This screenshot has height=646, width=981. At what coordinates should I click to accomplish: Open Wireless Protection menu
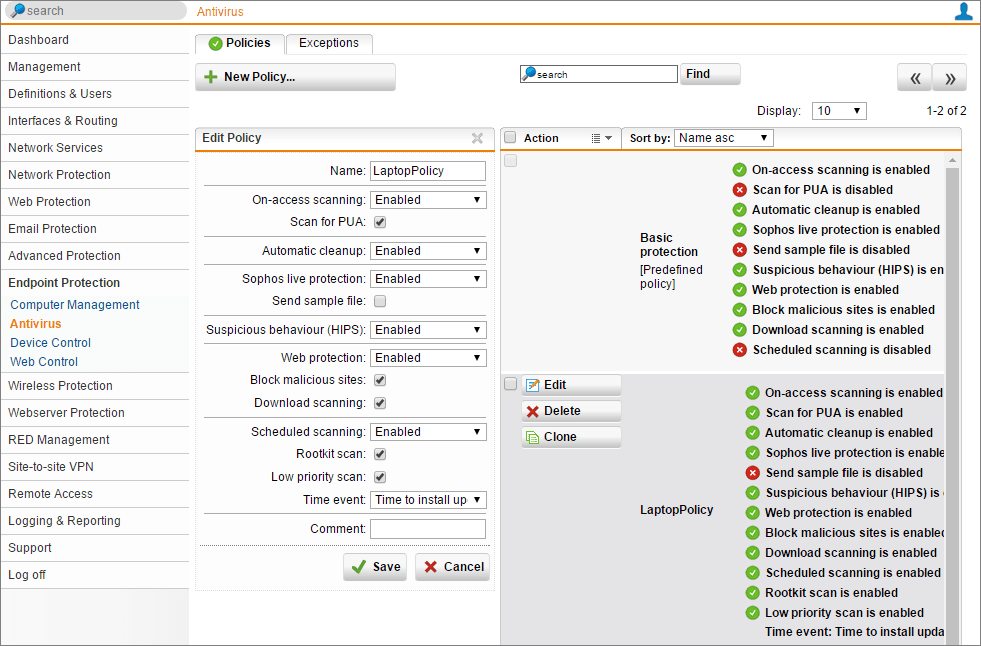(x=95, y=385)
